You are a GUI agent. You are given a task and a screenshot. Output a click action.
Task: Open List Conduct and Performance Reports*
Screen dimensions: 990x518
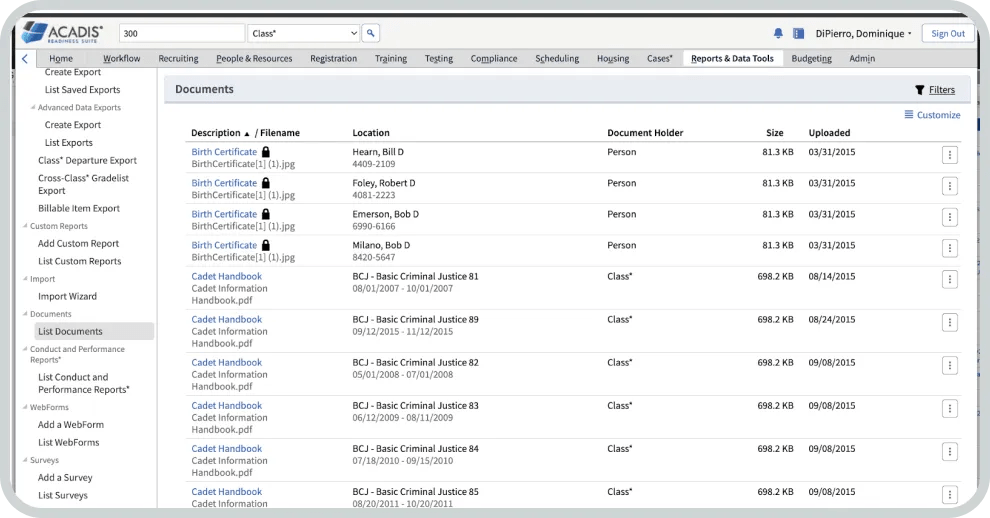pyautogui.click(x=83, y=383)
